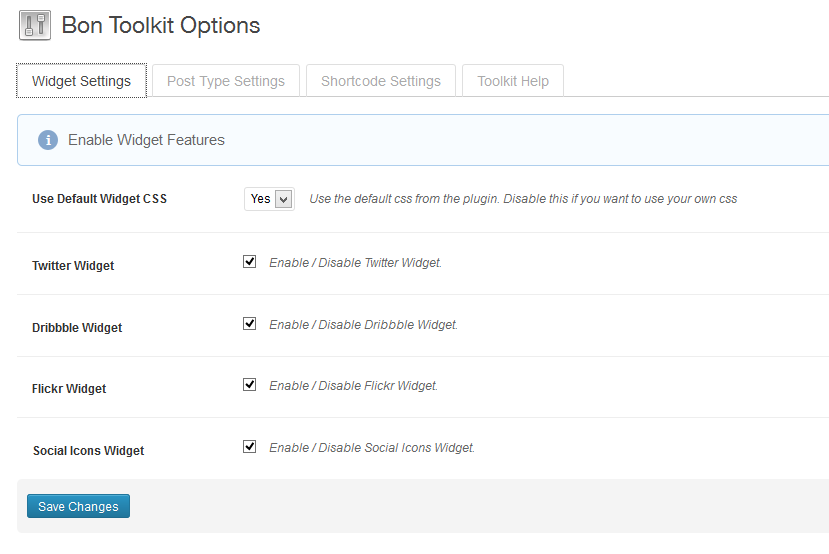Click the Enable Widget Features heading text
The width and height of the screenshot is (829, 554).
146,140
